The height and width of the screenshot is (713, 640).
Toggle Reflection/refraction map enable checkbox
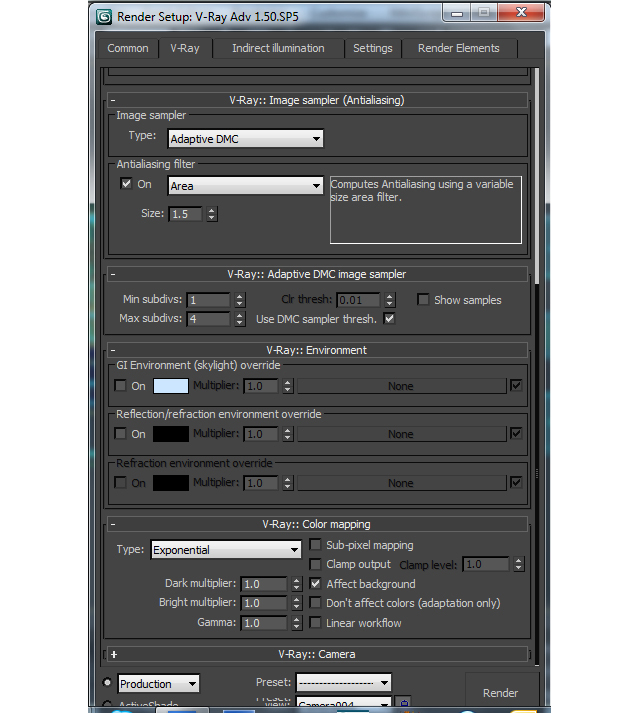click(x=516, y=433)
